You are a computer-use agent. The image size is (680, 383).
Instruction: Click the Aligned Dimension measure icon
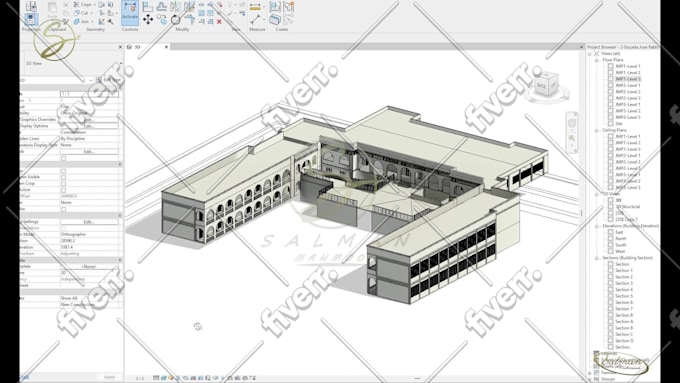coord(256,7)
